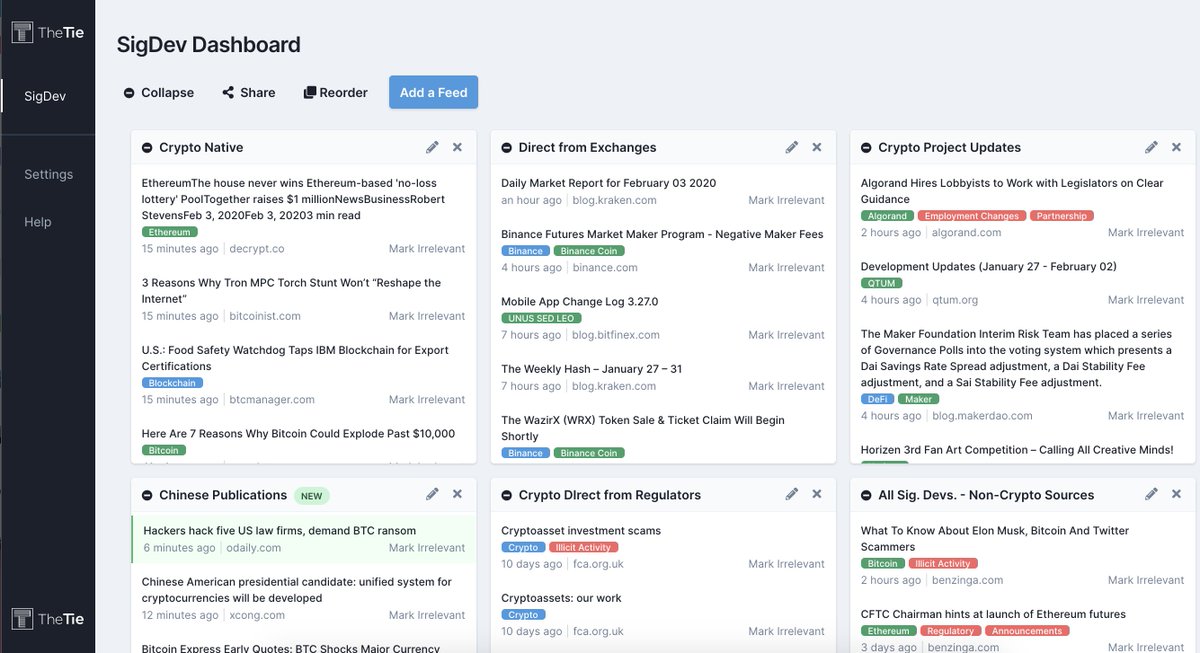Open 'What To Know About Elon Musk' article
This screenshot has height=653, width=1200.
995,539
